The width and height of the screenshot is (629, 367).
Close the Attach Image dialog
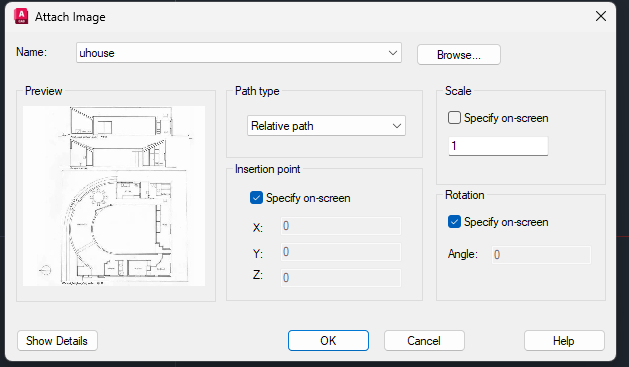tap(601, 16)
